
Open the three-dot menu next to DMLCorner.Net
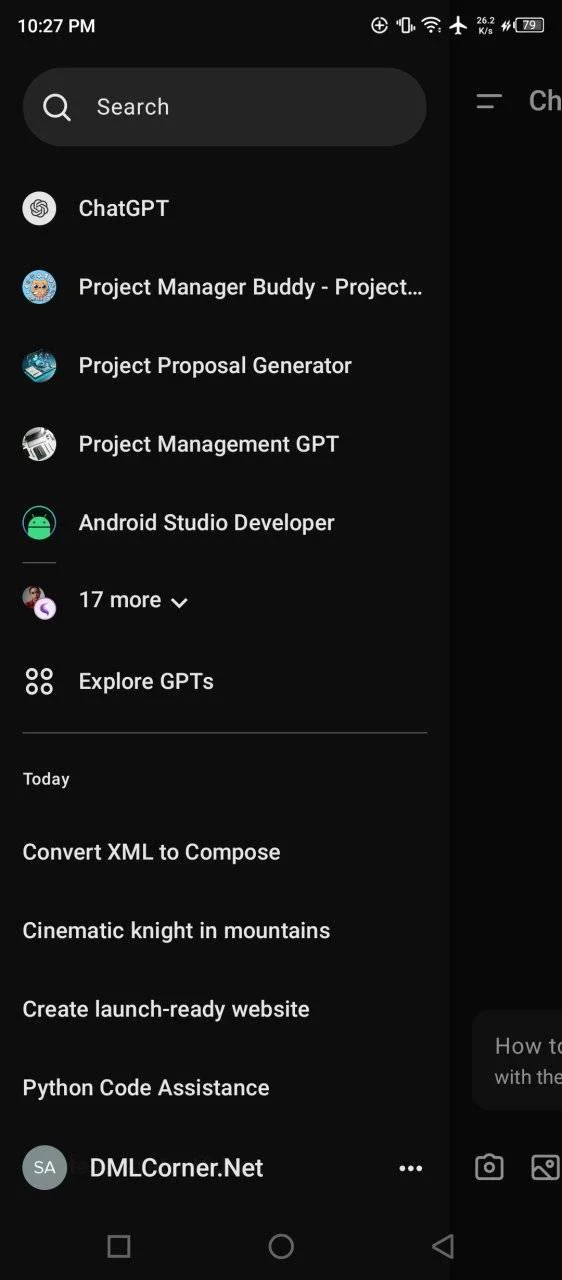411,1168
